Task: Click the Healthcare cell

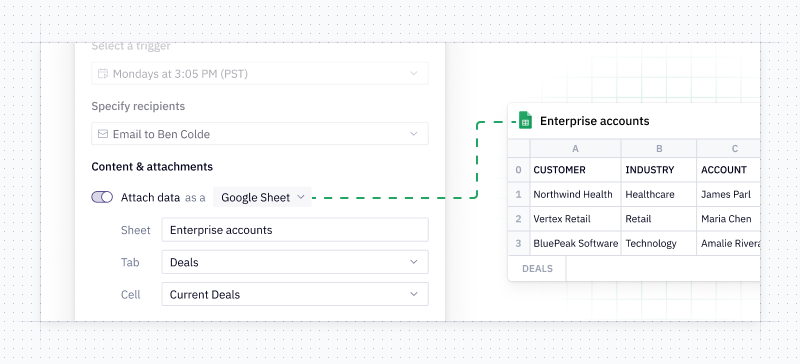Action: [x=659, y=195]
